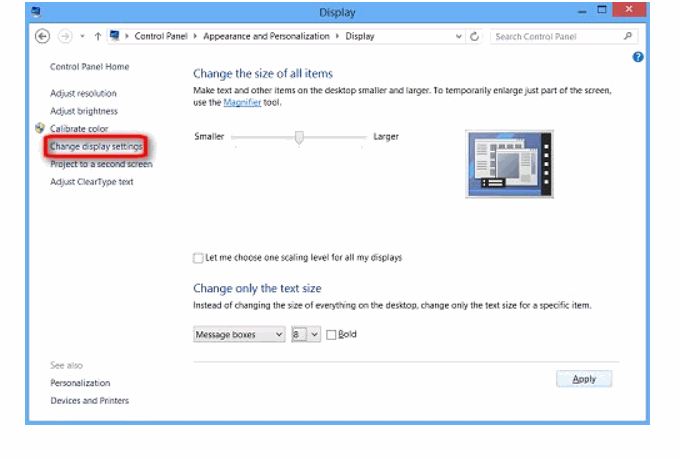Open the Message boxes item dropdown

pos(239,335)
